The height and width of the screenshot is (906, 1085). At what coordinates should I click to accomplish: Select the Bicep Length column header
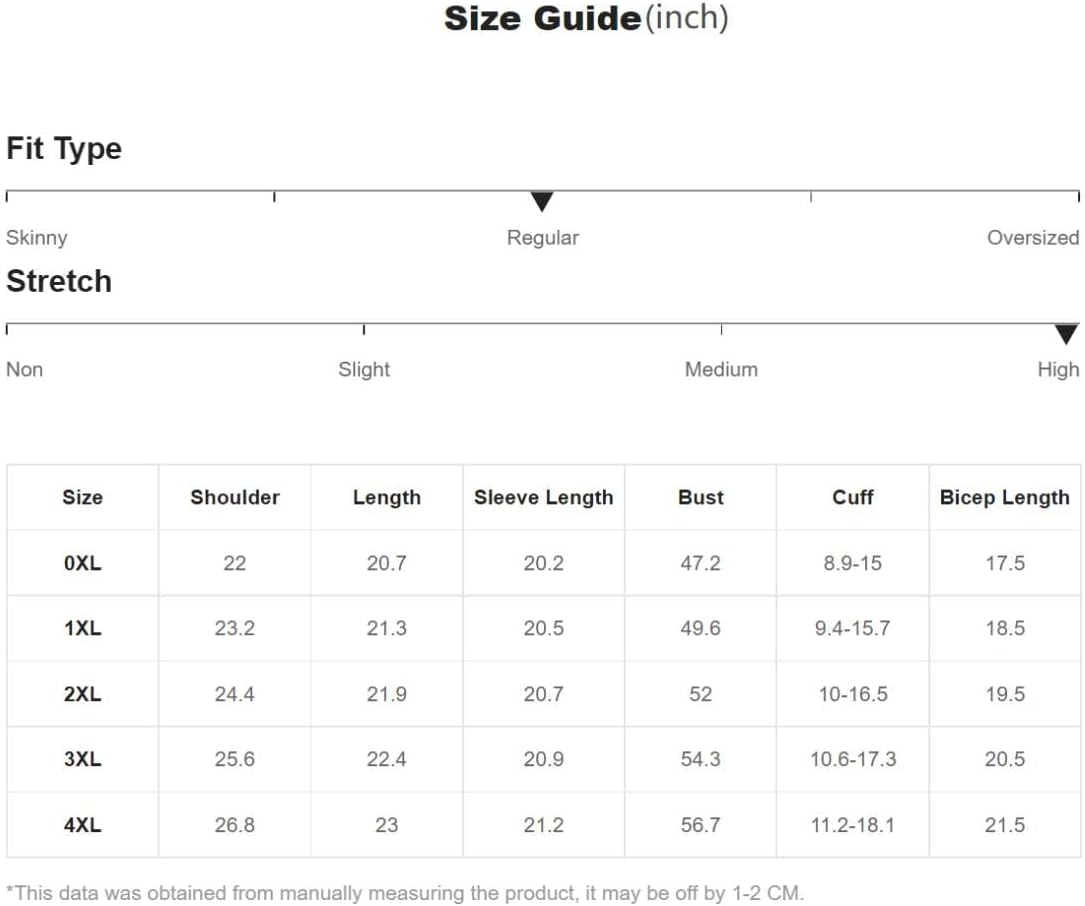(x=1004, y=497)
